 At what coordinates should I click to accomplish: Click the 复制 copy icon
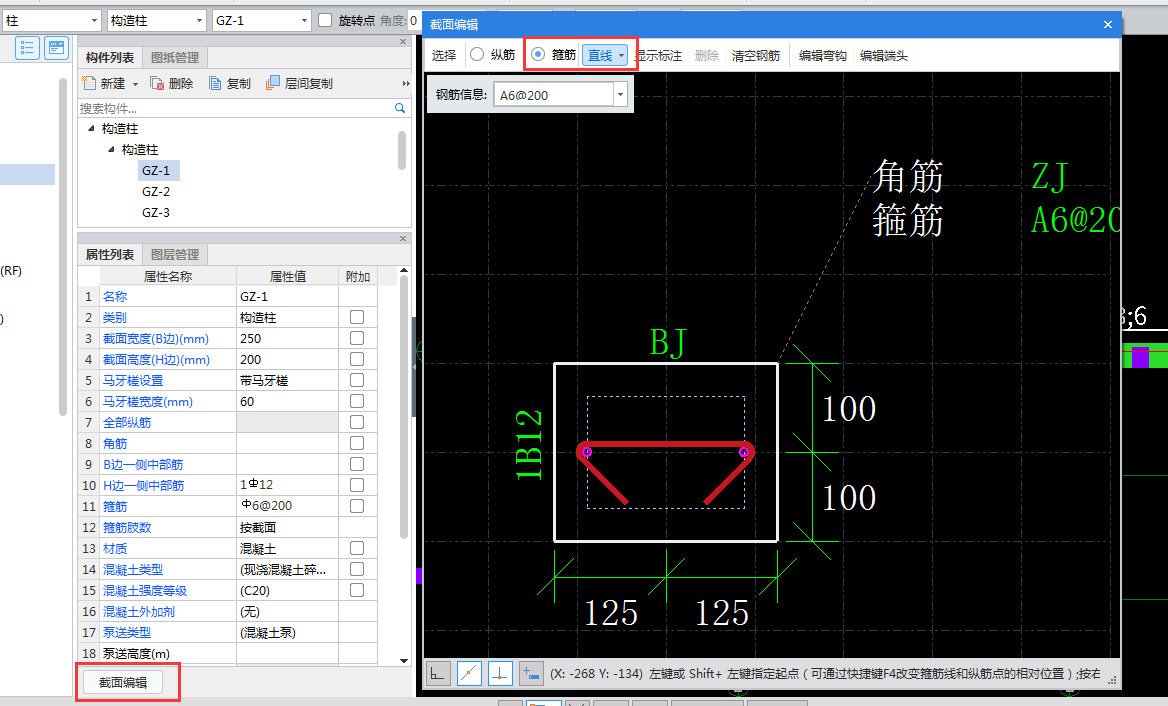[215, 83]
